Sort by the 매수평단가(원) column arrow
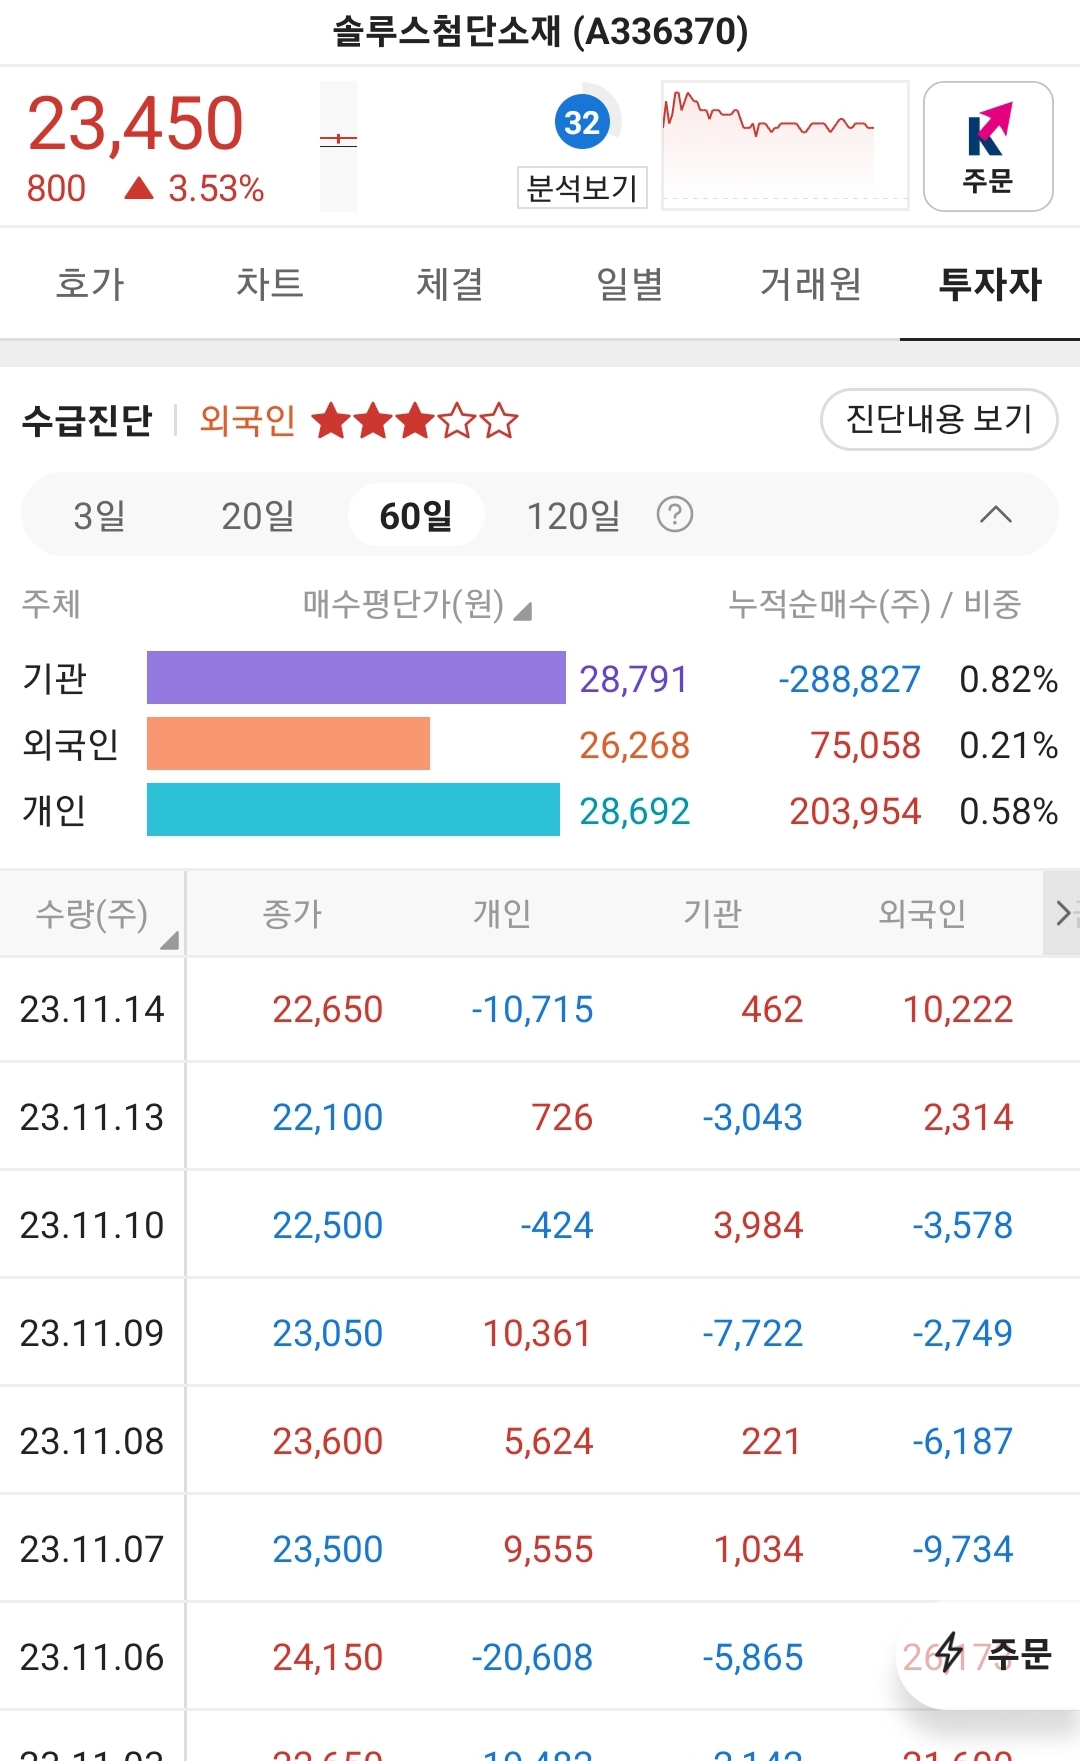 click(522, 611)
